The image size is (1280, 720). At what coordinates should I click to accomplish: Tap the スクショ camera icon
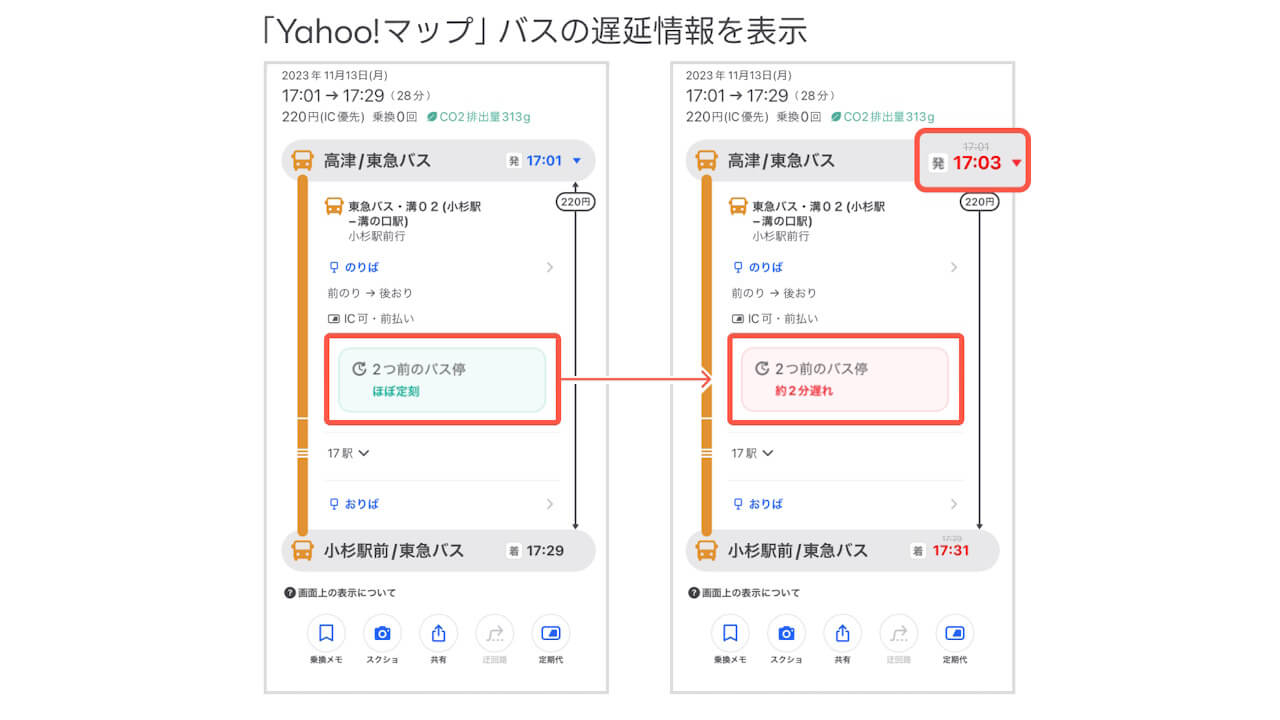click(383, 632)
